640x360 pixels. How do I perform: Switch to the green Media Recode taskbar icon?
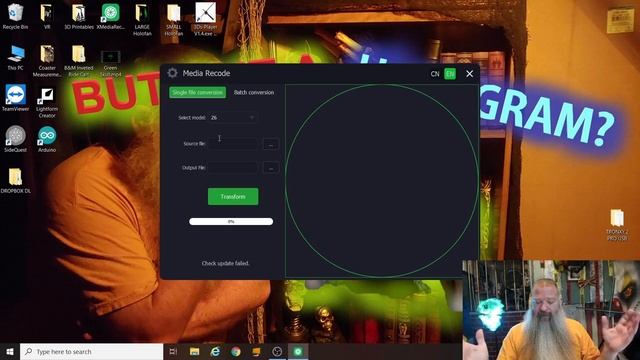click(x=298, y=351)
